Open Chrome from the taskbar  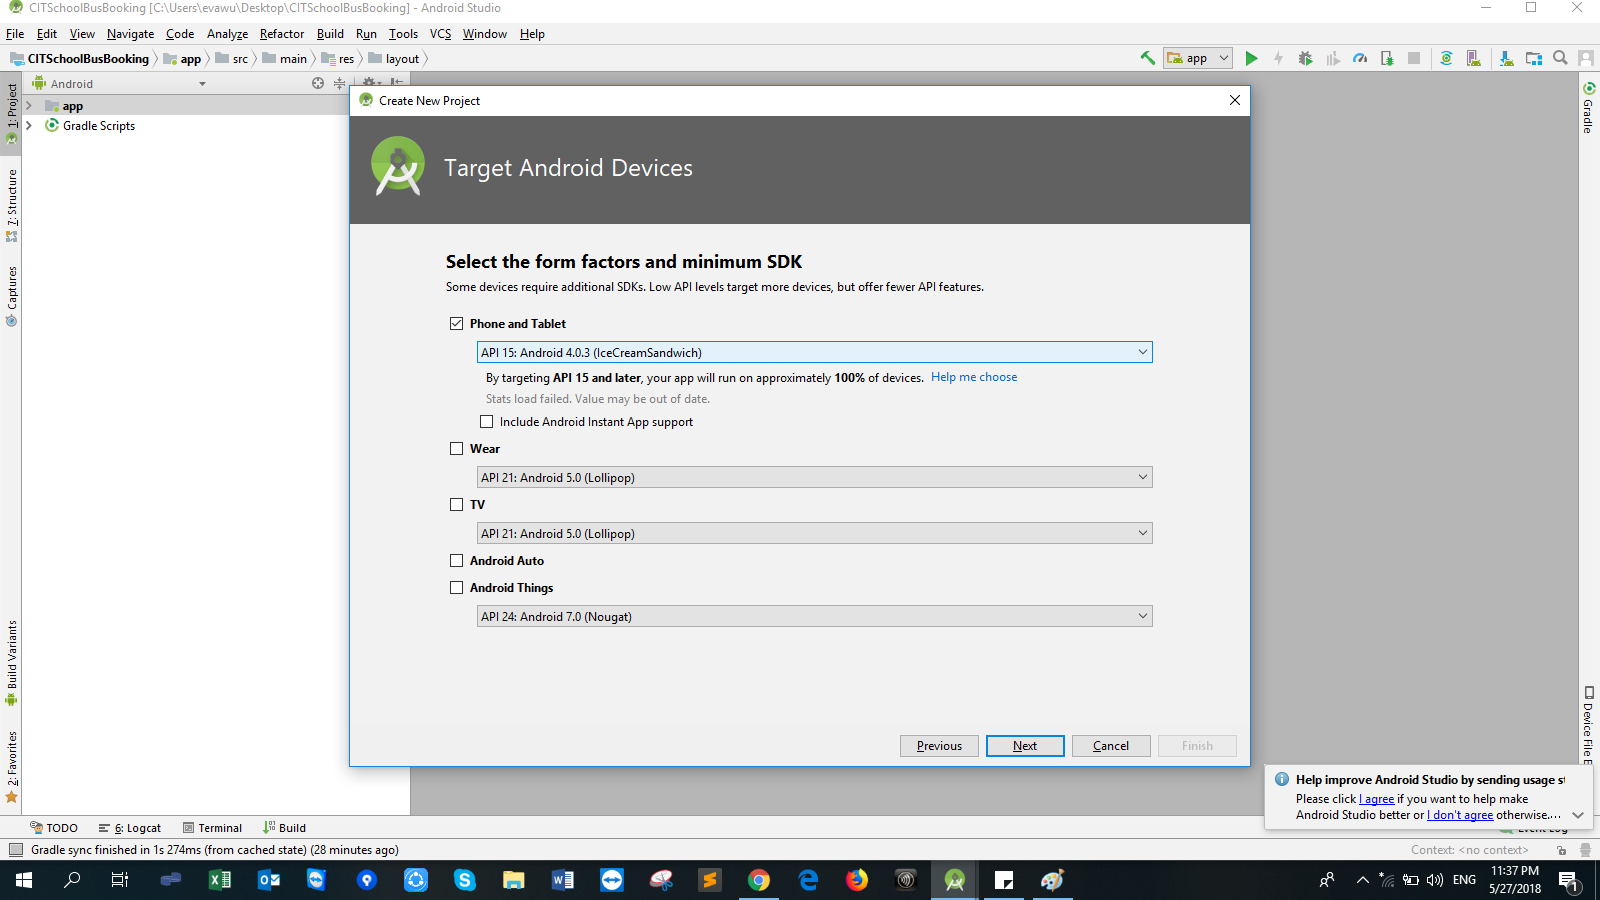coord(759,880)
